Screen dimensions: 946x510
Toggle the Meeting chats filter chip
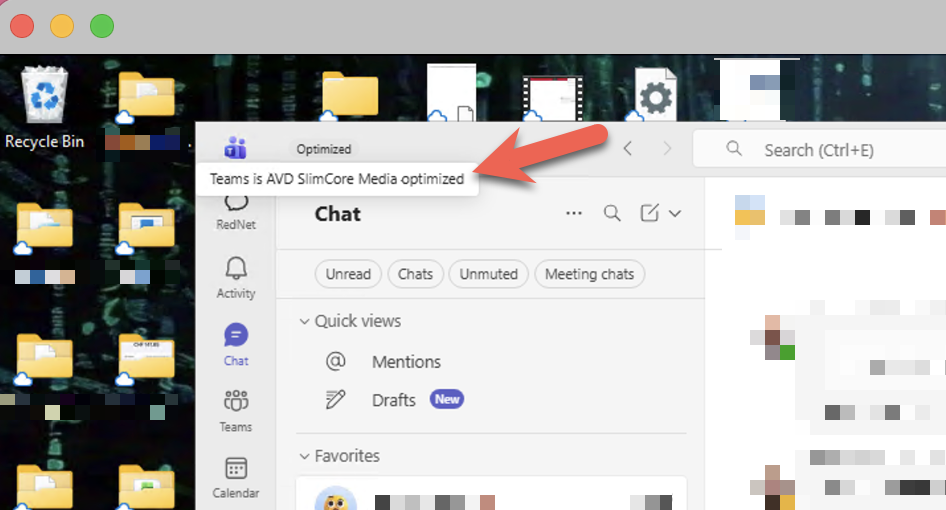pos(589,274)
